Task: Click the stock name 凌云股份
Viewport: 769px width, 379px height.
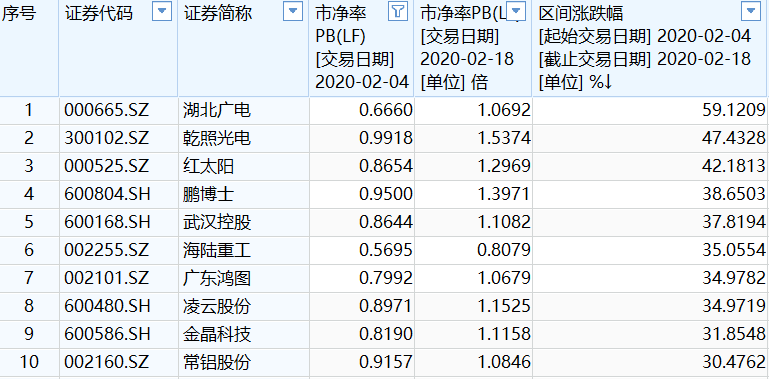Action: 217,306
